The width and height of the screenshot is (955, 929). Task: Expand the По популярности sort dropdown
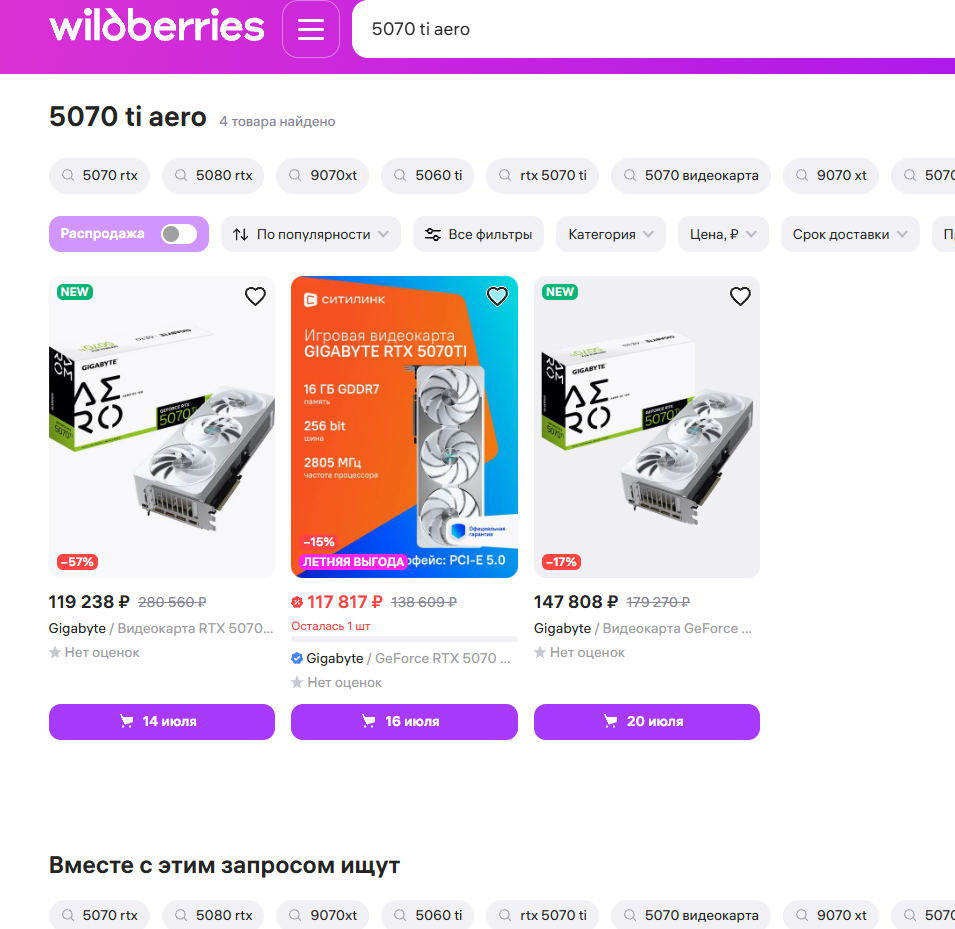pos(311,235)
